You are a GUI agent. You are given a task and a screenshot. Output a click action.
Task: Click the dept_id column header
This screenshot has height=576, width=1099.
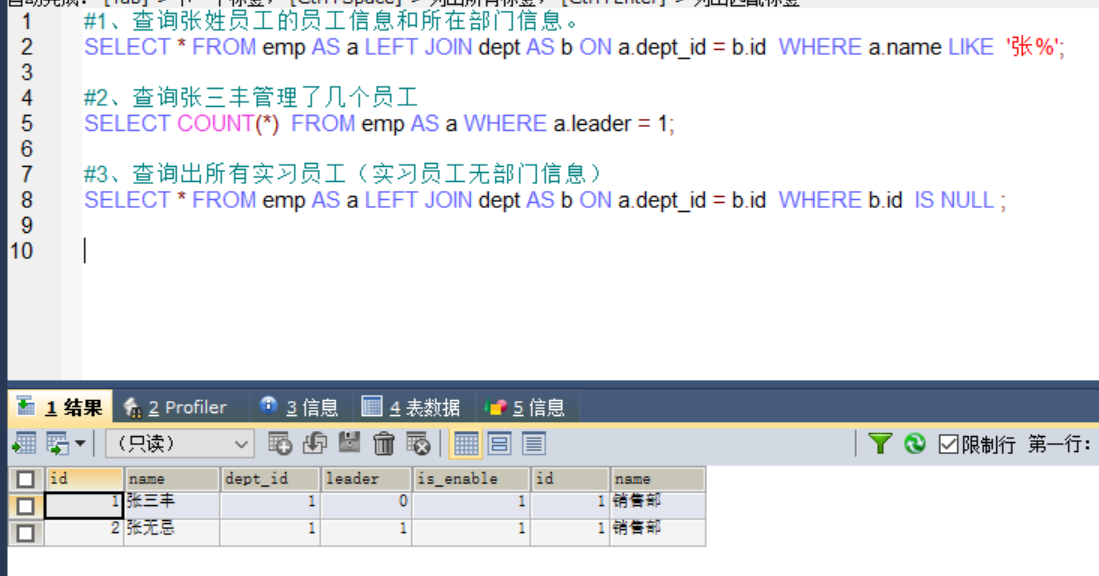[270, 479]
